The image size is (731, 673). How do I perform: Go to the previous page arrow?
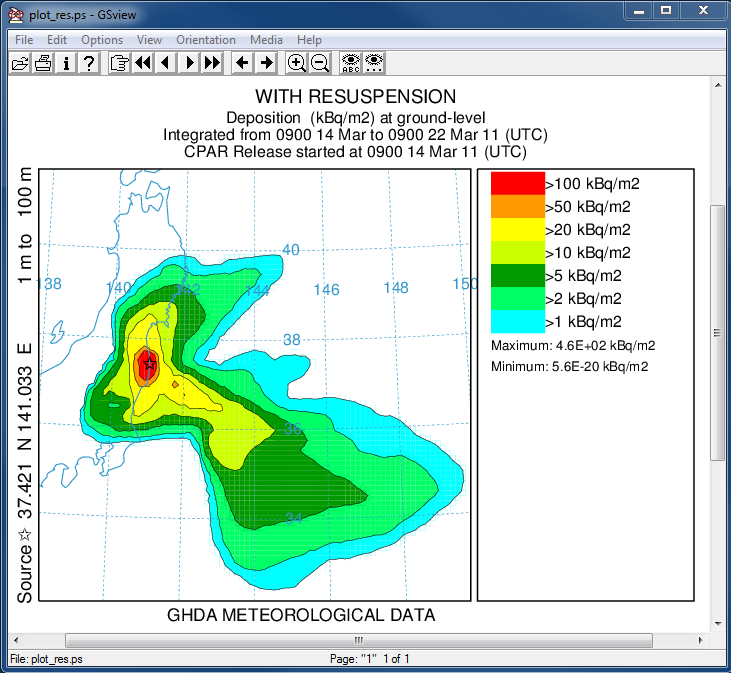click(x=165, y=63)
